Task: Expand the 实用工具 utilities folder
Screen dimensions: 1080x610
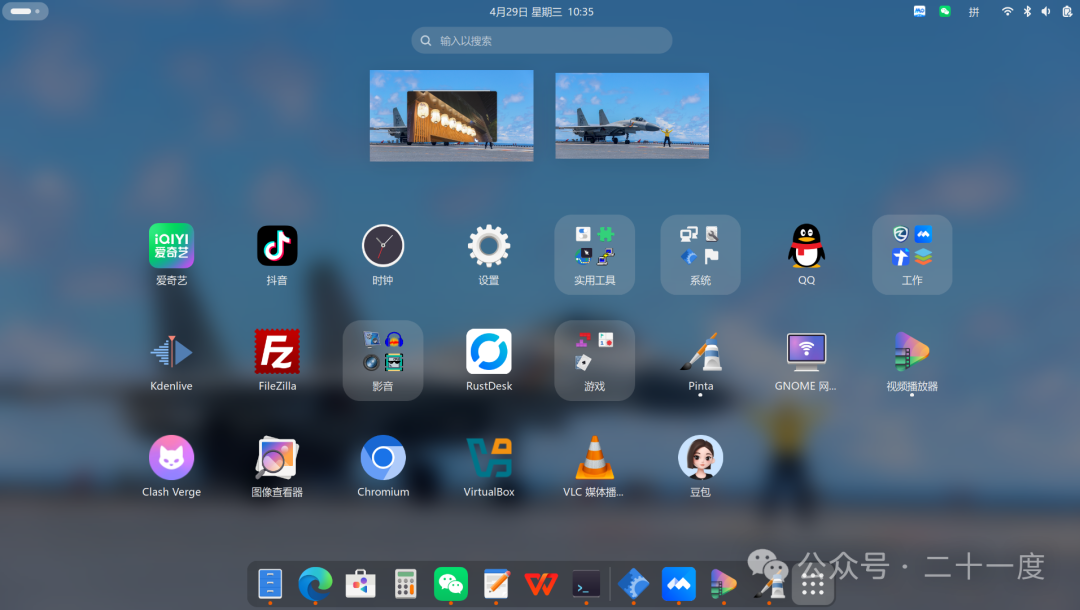Action: click(x=594, y=255)
